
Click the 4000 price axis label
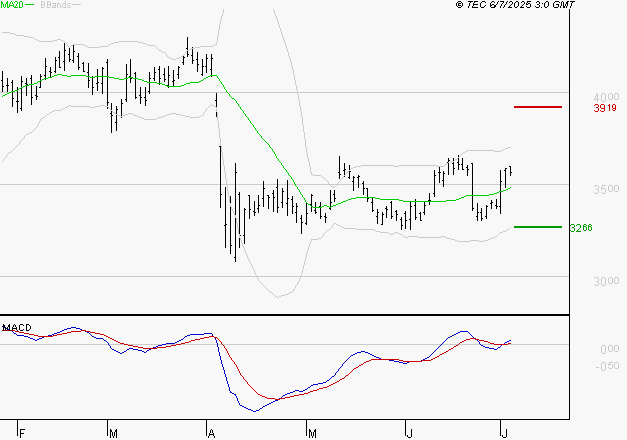(x=606, y=97)
